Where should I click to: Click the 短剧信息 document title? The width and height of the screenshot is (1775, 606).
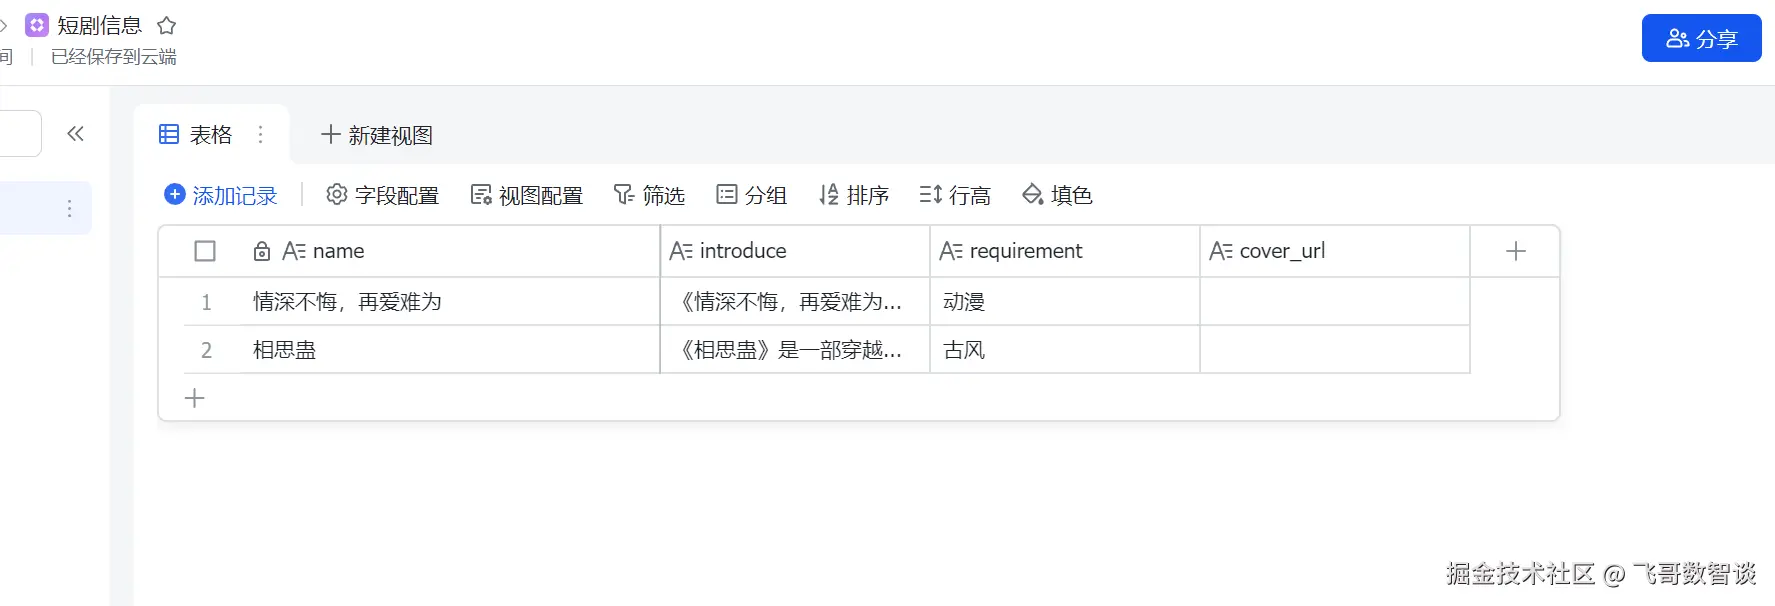pyautogui.click(x=100, y=25)
